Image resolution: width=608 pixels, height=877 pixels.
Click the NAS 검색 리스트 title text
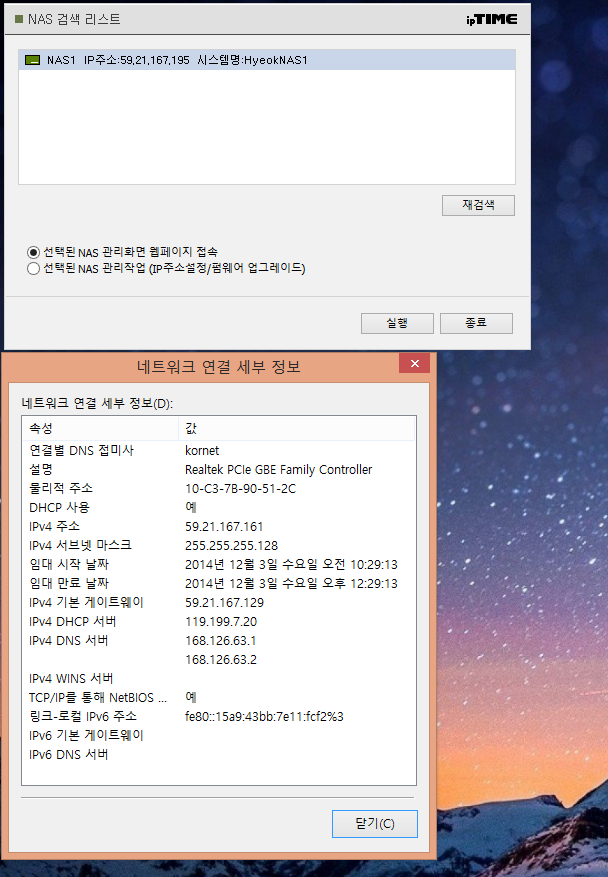74,20
